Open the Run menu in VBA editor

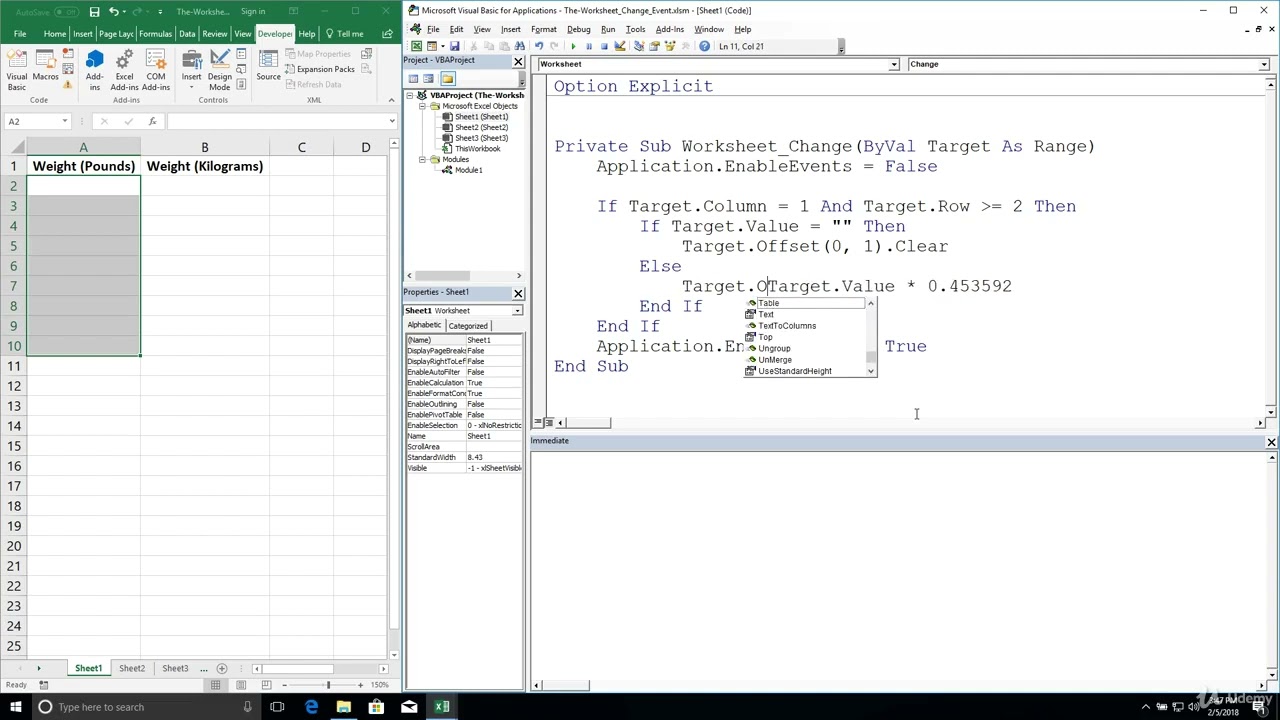(x=608, y=29)
